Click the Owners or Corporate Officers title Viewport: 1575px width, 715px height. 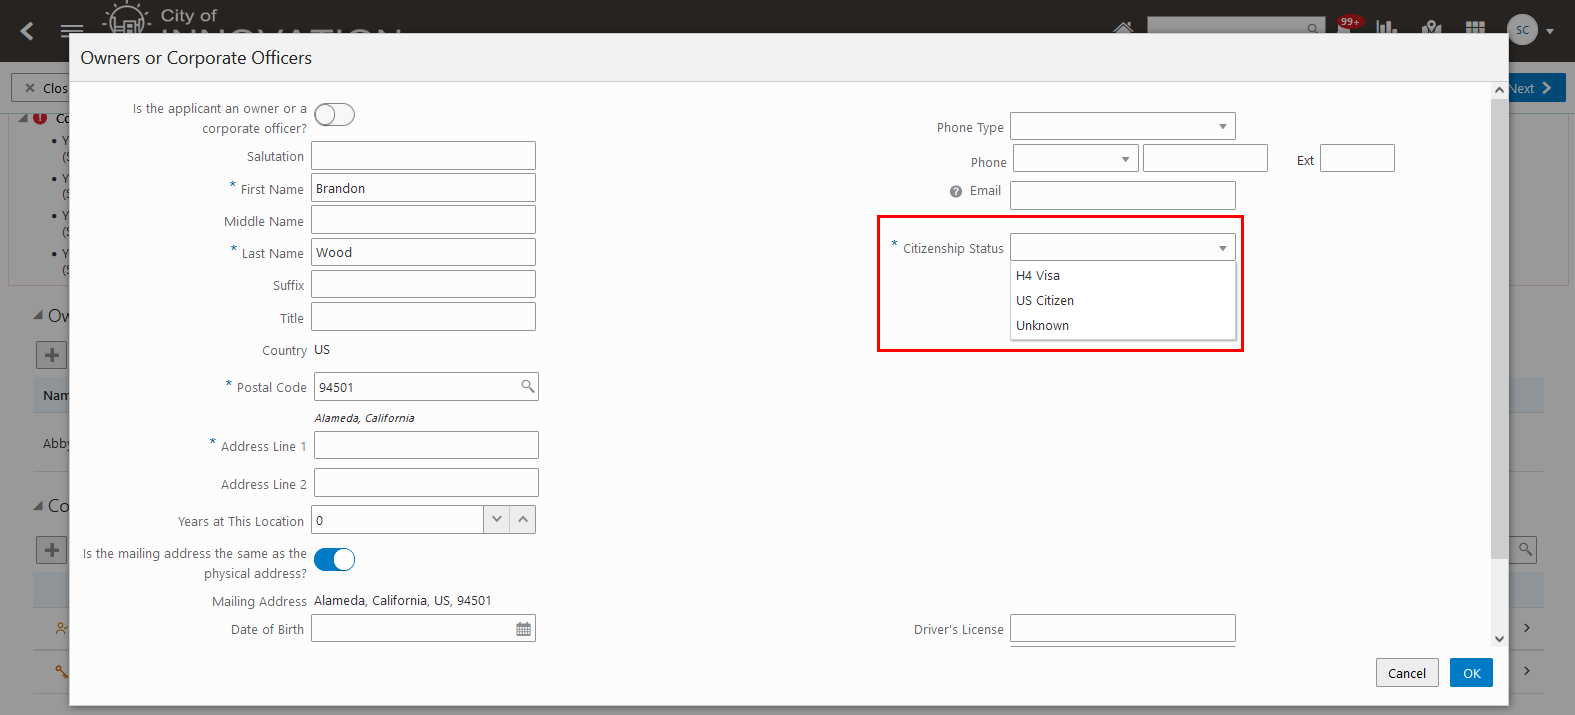pos(196,58)
